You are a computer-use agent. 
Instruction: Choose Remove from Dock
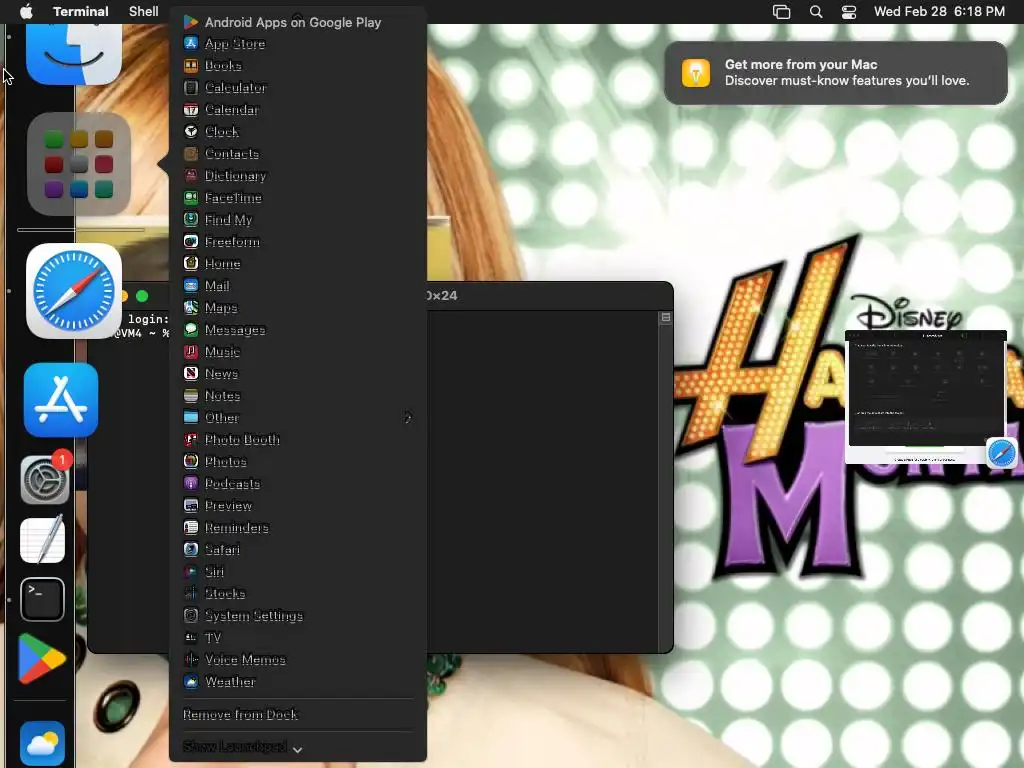tap(298, 714)
